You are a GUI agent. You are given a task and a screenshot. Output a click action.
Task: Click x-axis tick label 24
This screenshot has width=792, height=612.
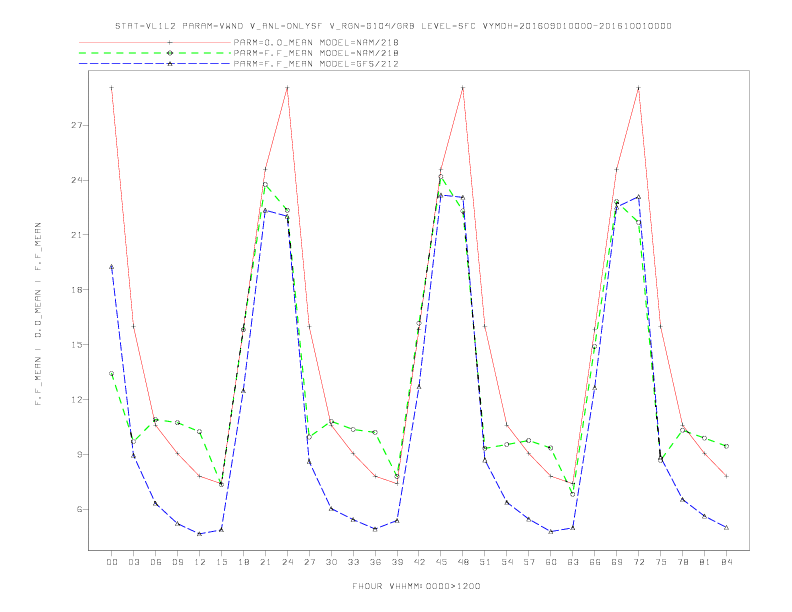click(x=287, y=562)
